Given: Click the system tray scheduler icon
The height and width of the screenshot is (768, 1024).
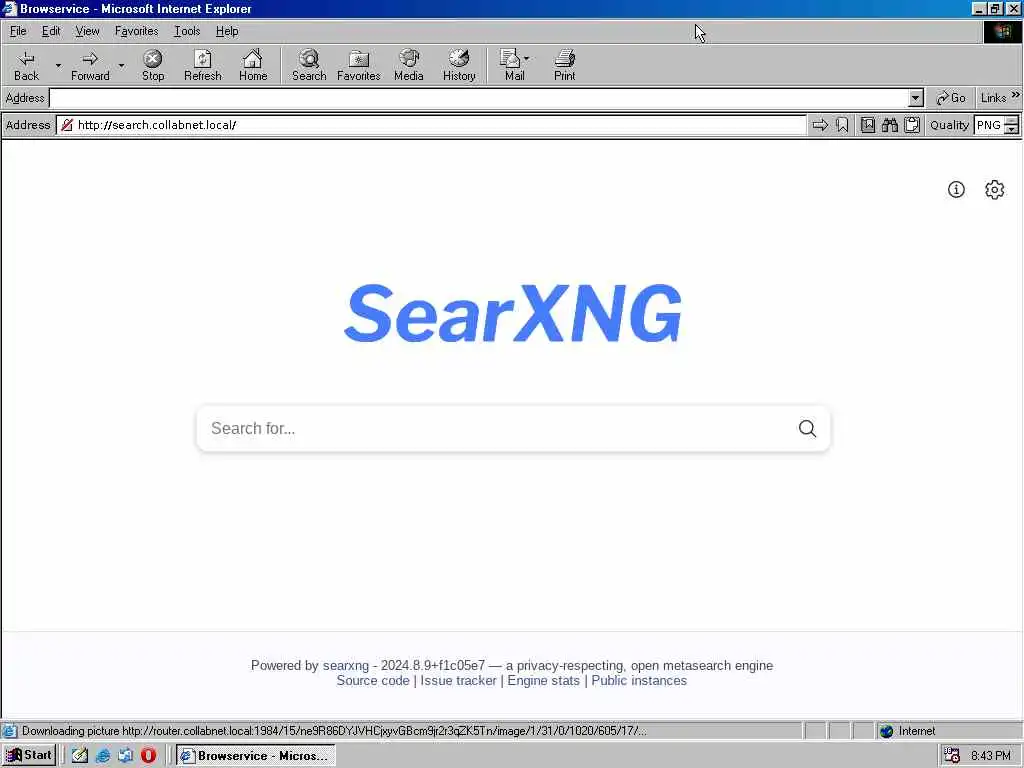Looking at the screenshot, I should 952,756.
